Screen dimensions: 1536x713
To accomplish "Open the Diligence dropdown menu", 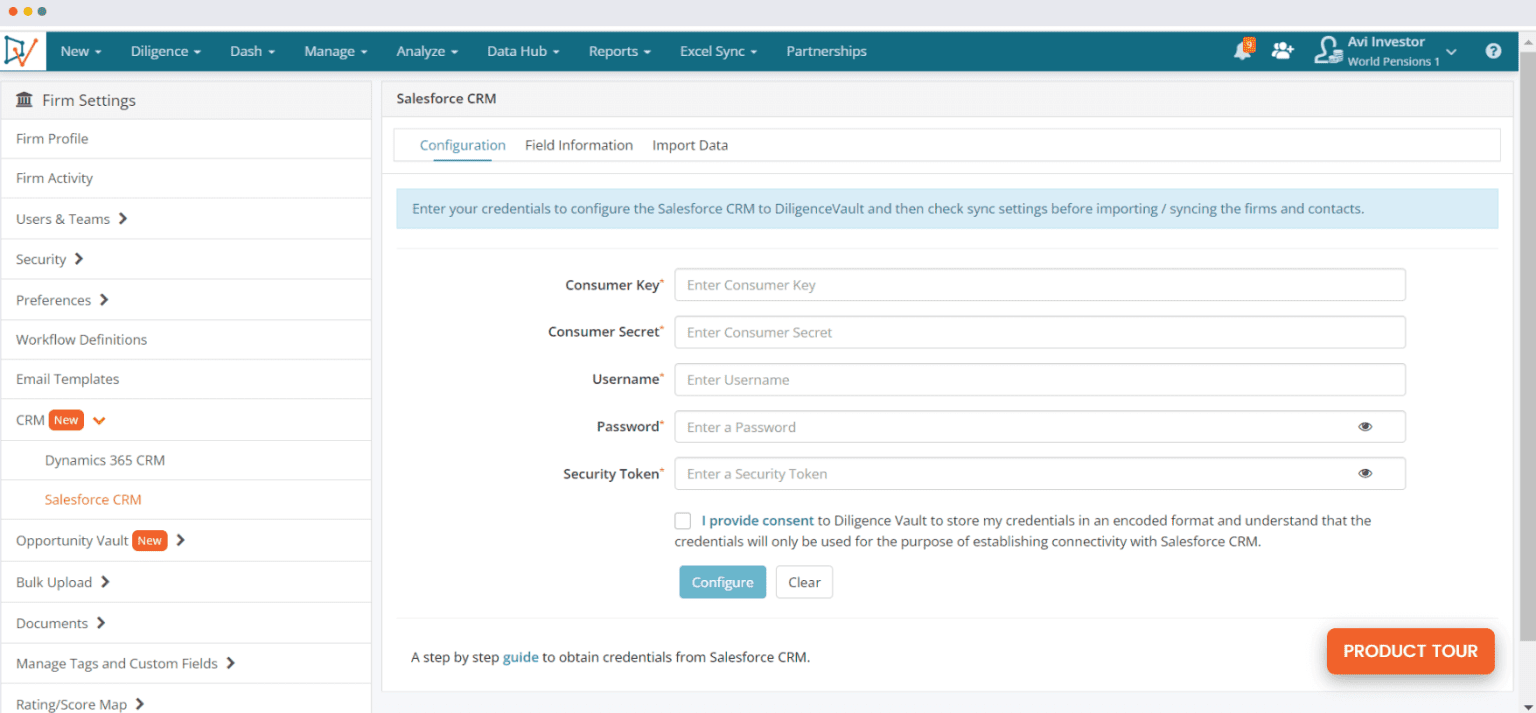I will (x=166, y=51).
